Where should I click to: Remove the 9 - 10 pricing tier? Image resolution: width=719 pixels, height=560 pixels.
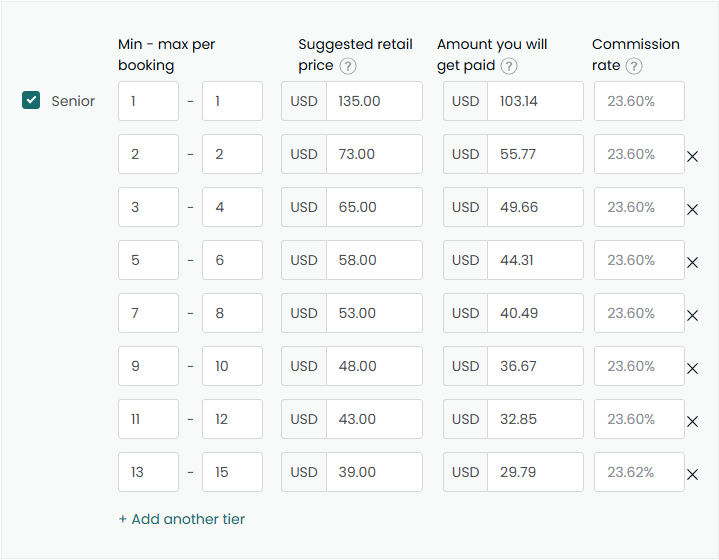coord(692,368)
